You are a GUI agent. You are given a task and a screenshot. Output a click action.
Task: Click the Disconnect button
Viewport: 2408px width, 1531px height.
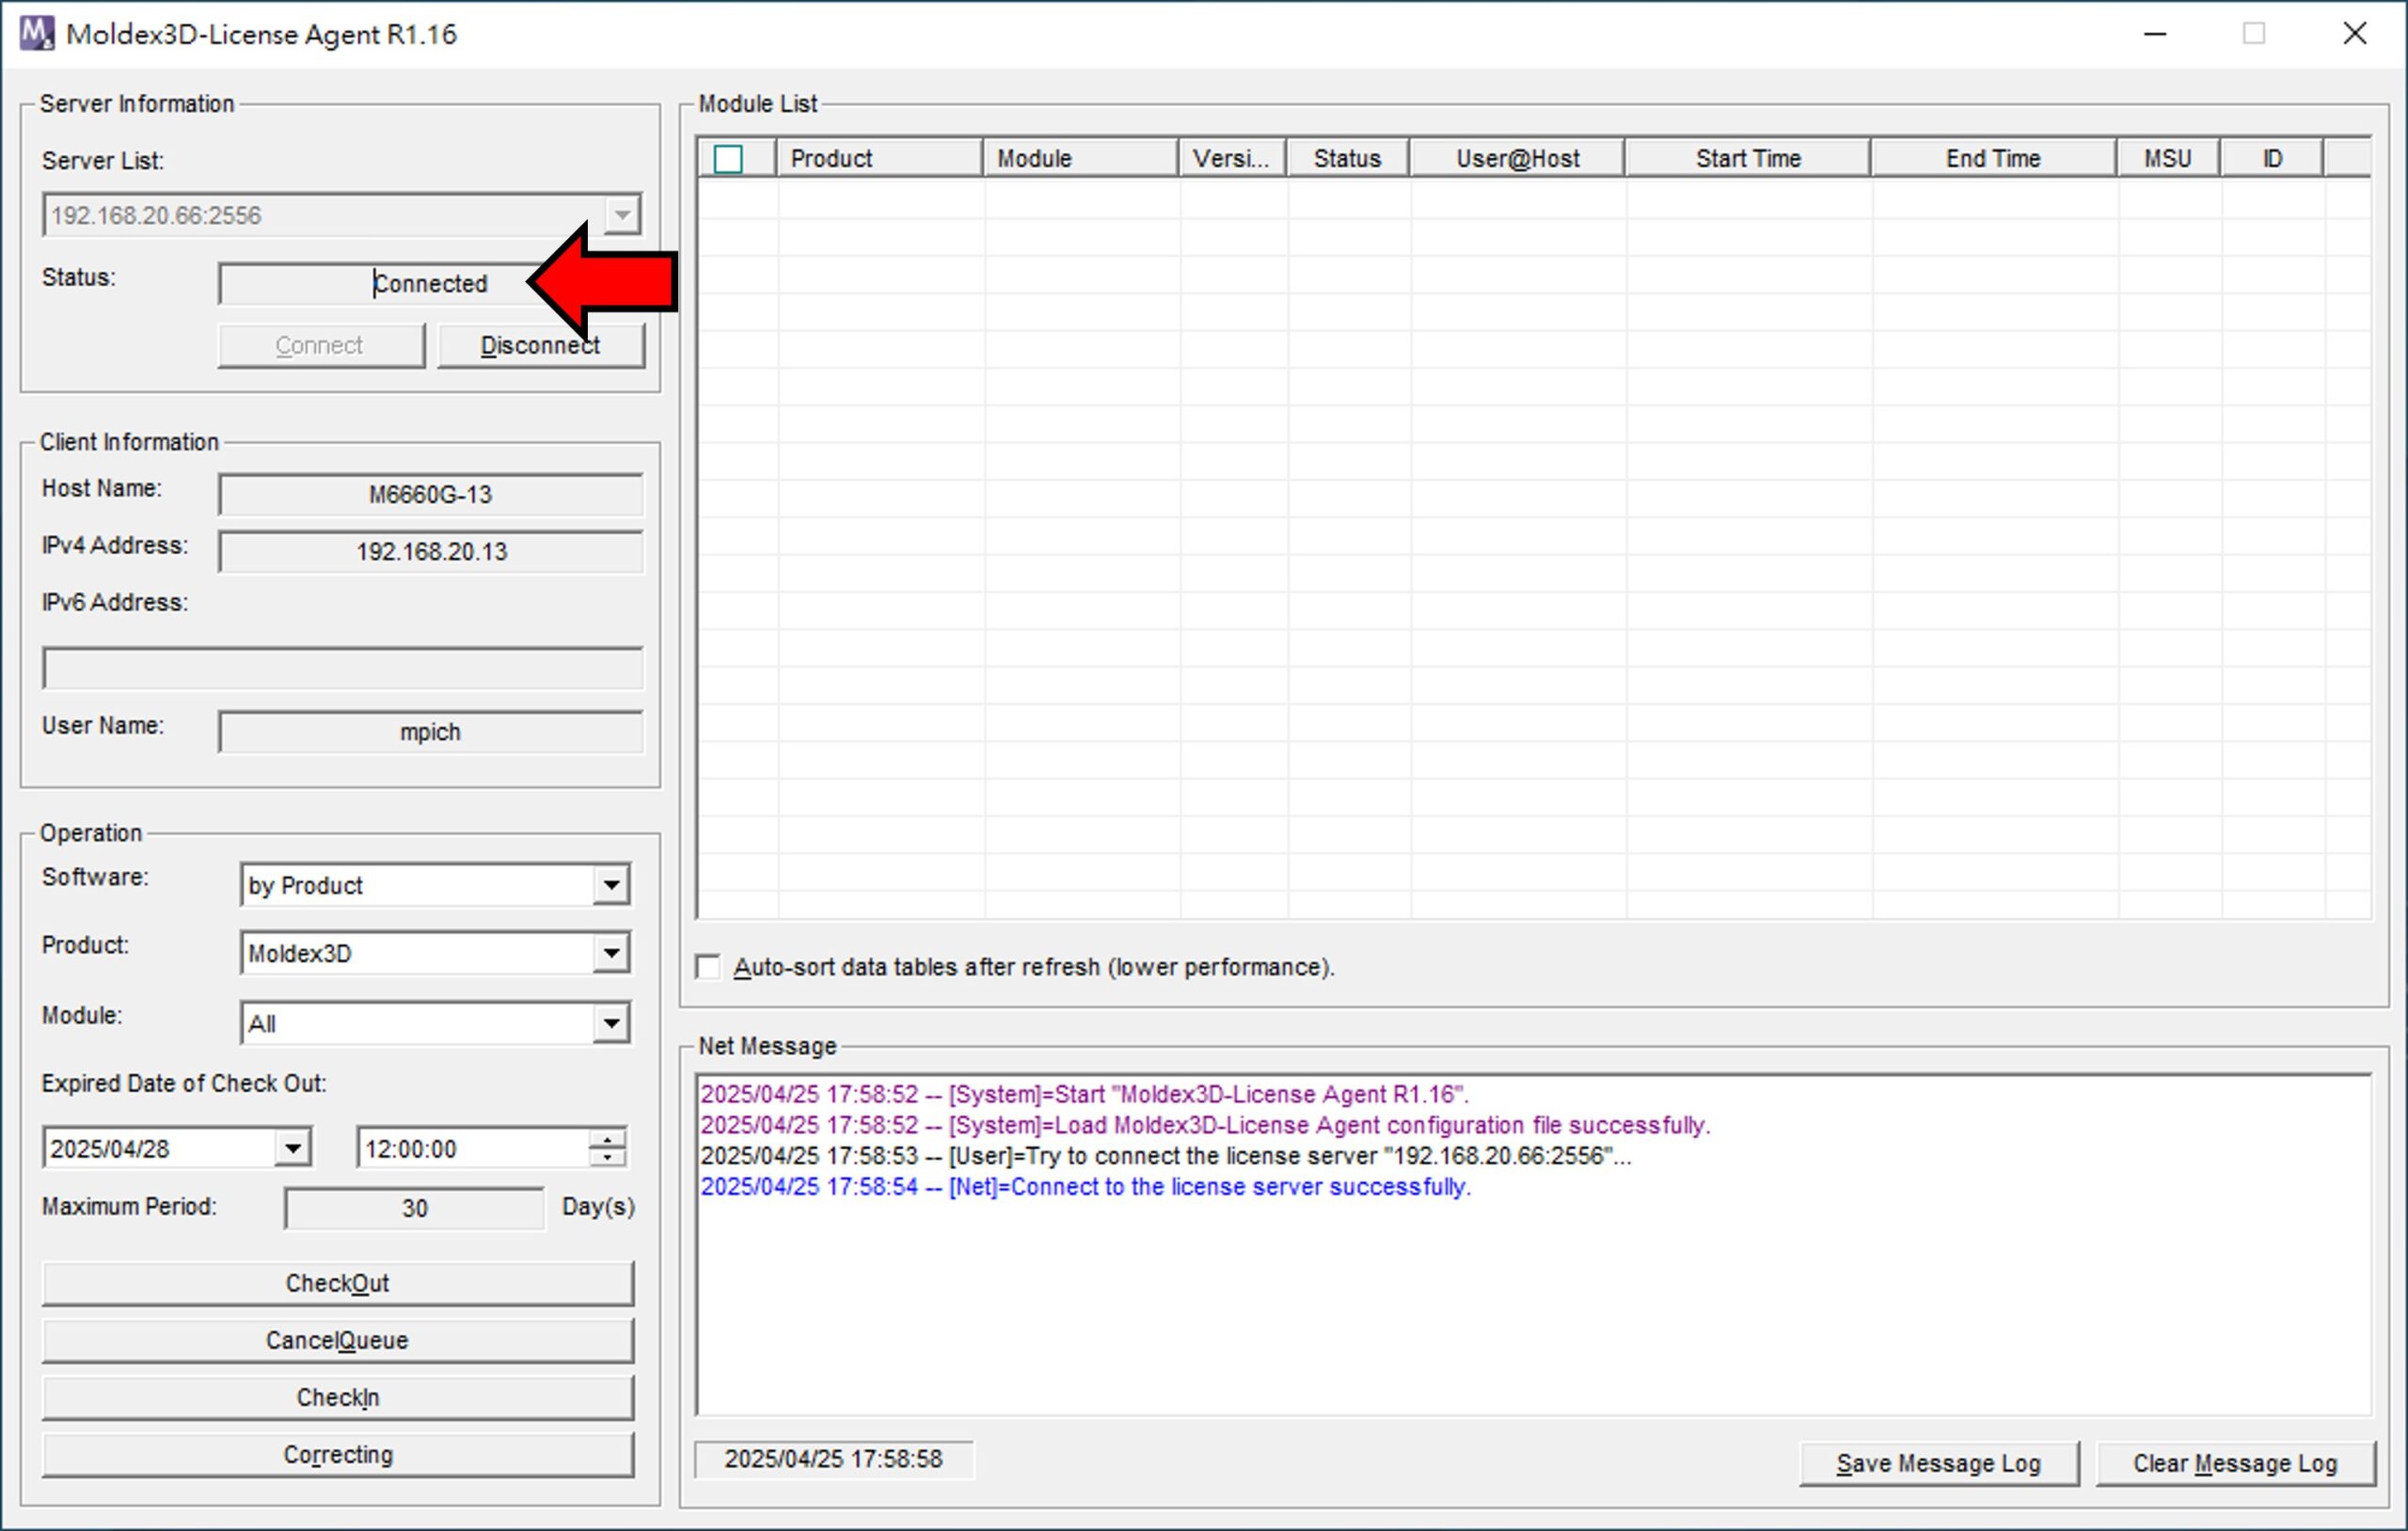pos(541,346)
